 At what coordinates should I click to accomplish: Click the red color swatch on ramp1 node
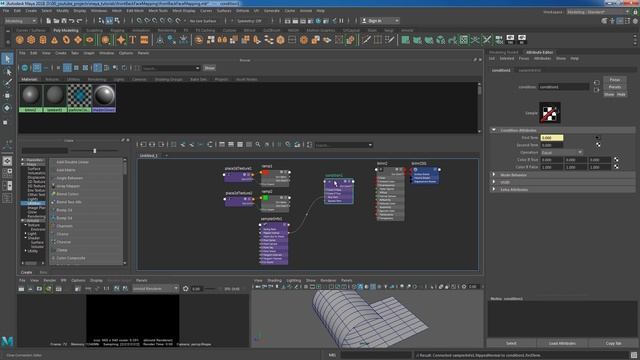(266, 172)
